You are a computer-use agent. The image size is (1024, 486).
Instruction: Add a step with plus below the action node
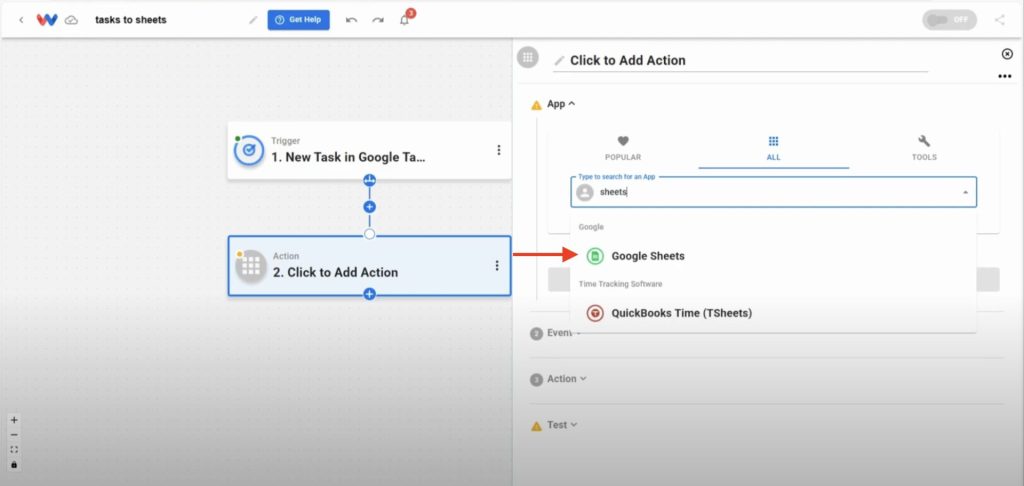pos(370,294)
